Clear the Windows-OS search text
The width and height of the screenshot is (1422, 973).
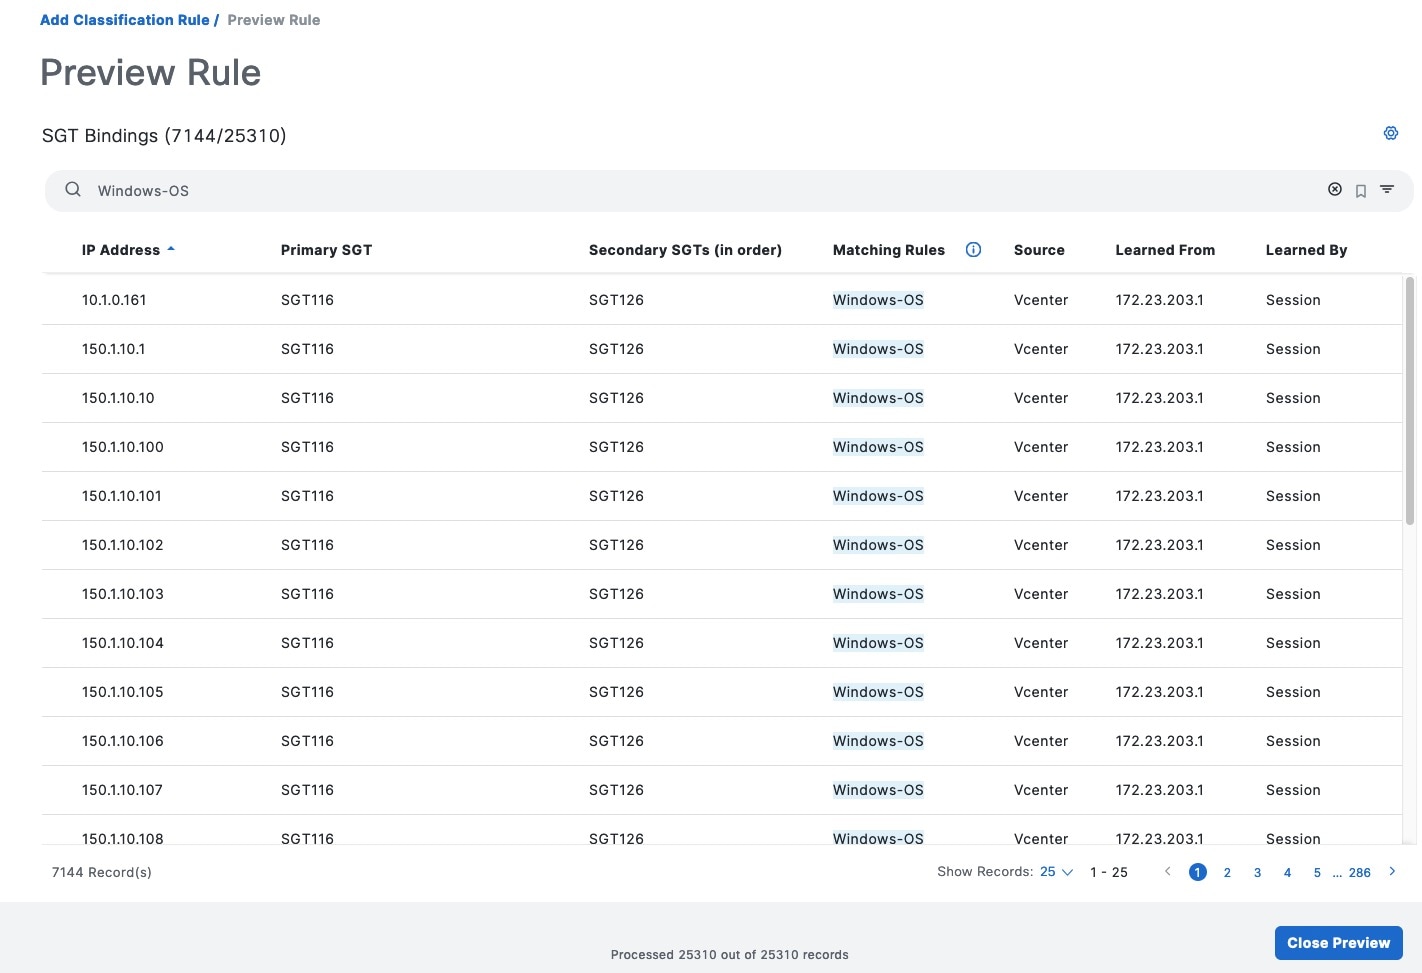(1334, 190)
